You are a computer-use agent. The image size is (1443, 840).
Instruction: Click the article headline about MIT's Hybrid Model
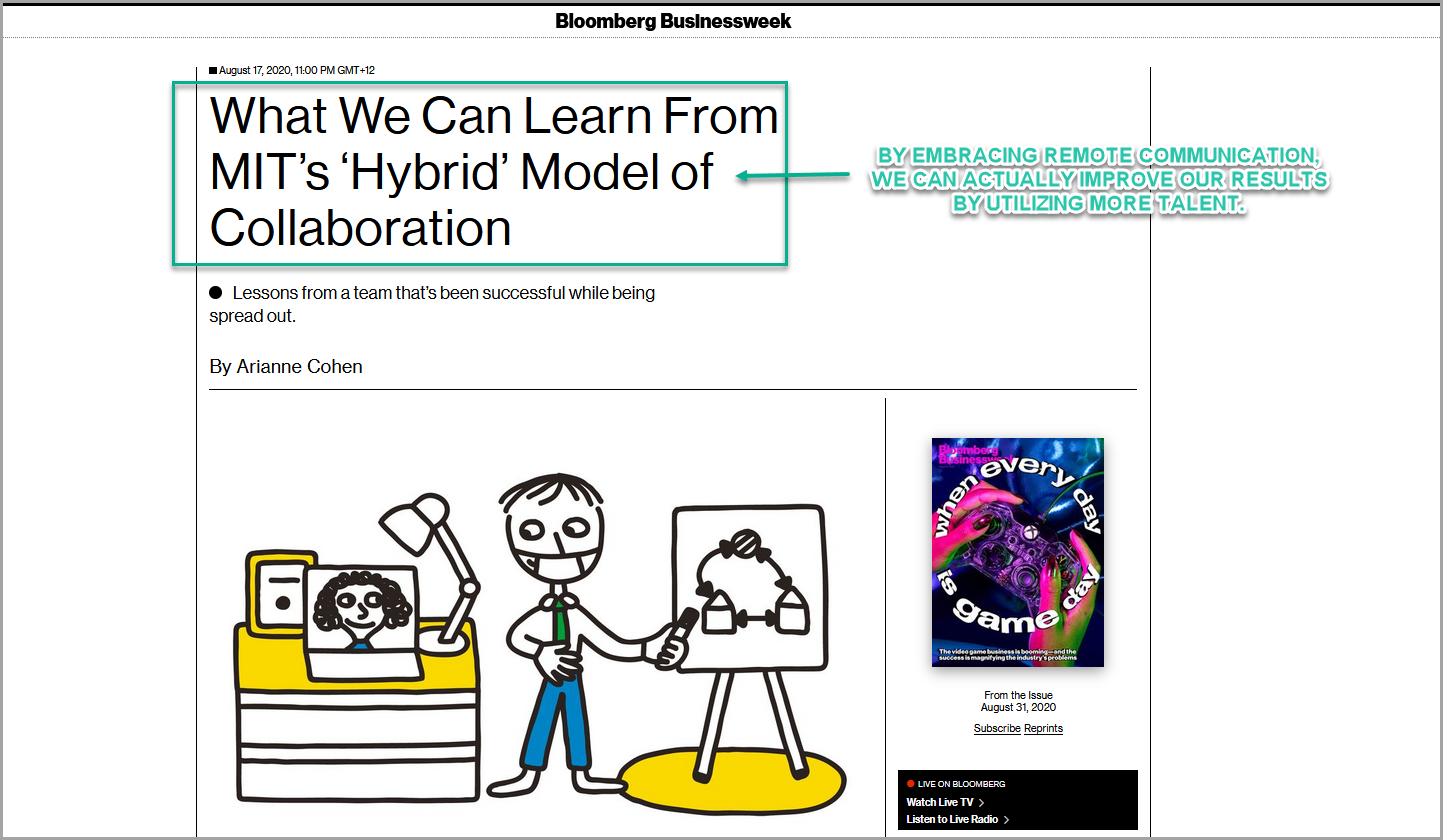(x=494, y=172)
